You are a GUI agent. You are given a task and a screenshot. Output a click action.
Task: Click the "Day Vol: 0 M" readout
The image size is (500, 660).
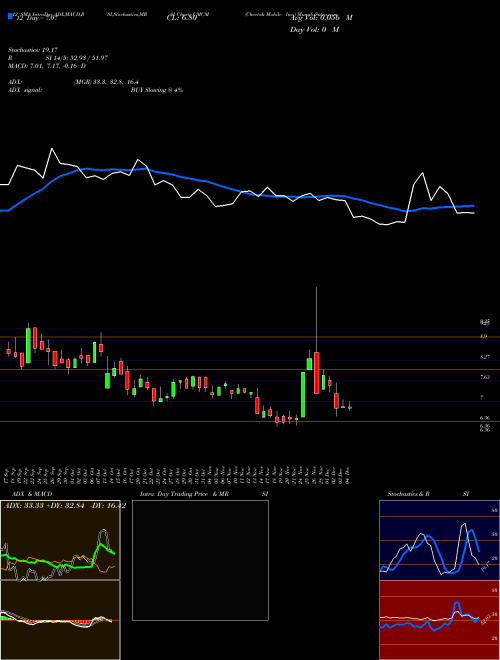[x=314, y=30]
